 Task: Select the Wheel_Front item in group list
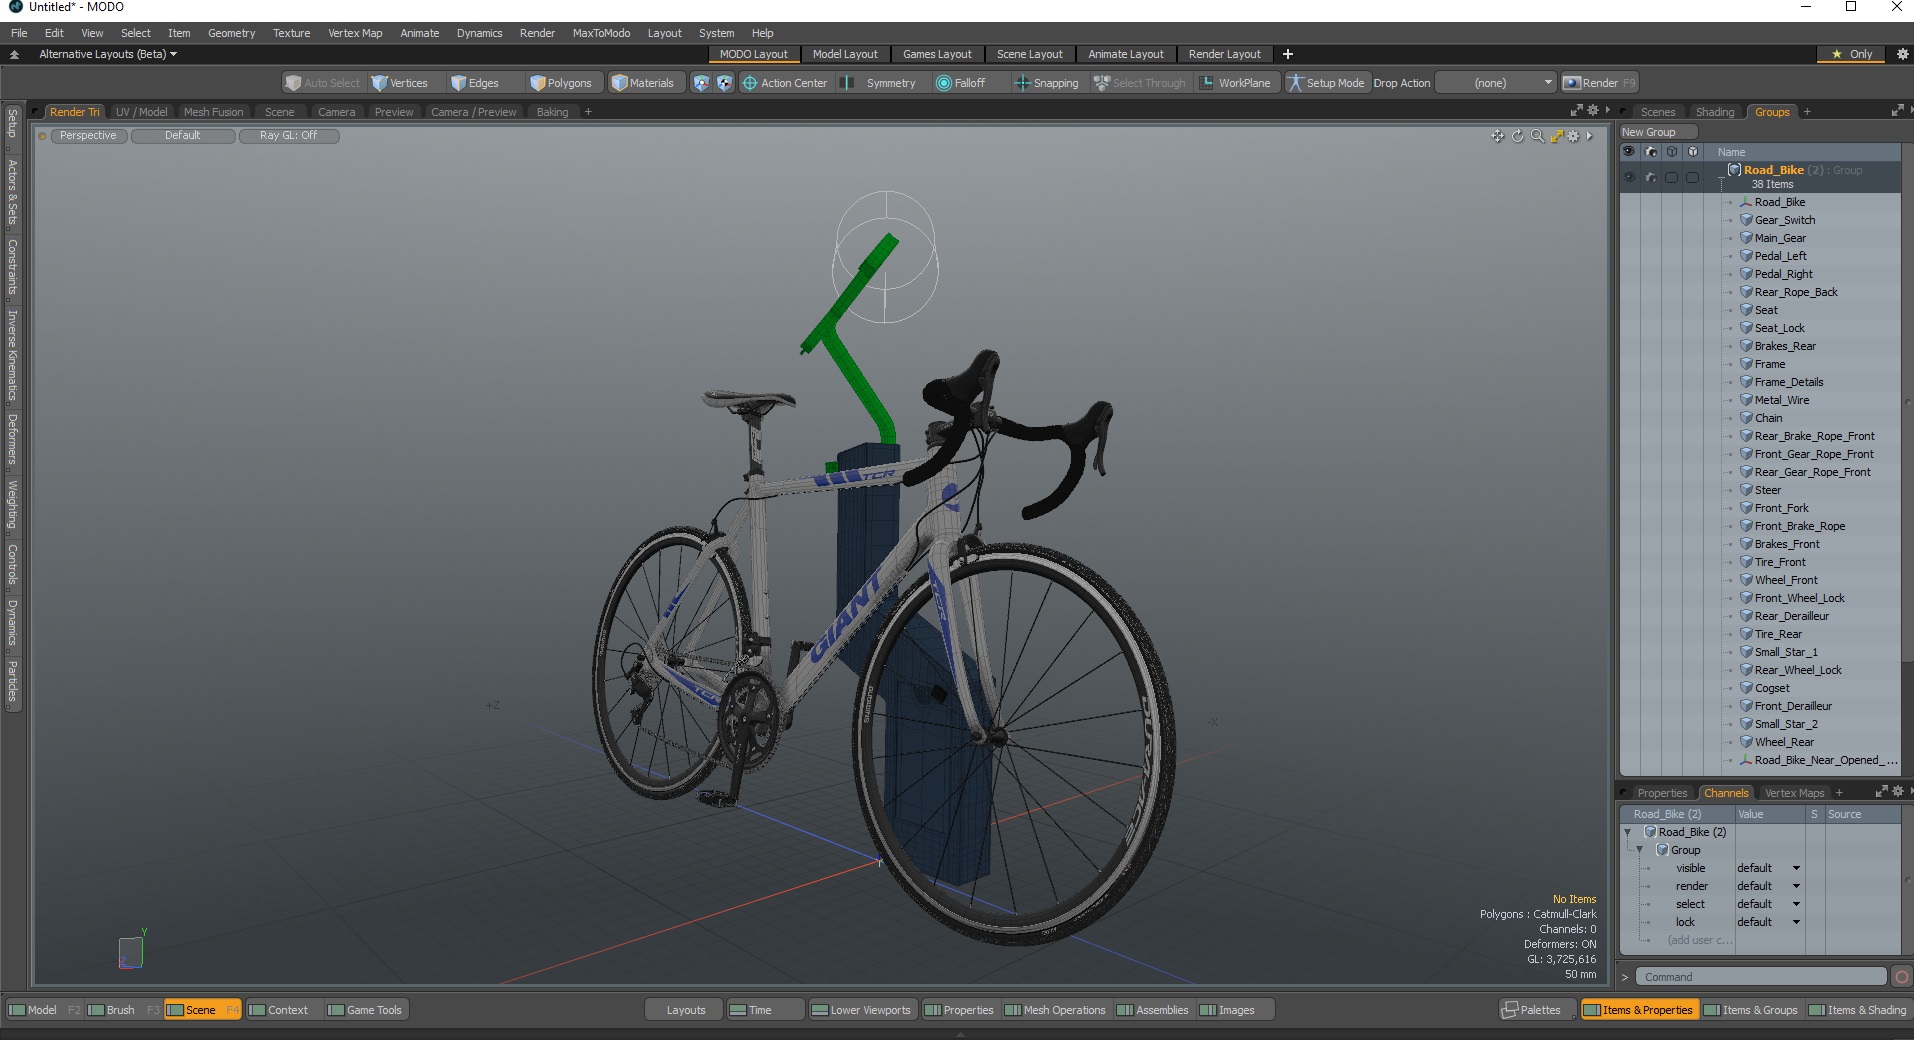(x=1786, y=580)
